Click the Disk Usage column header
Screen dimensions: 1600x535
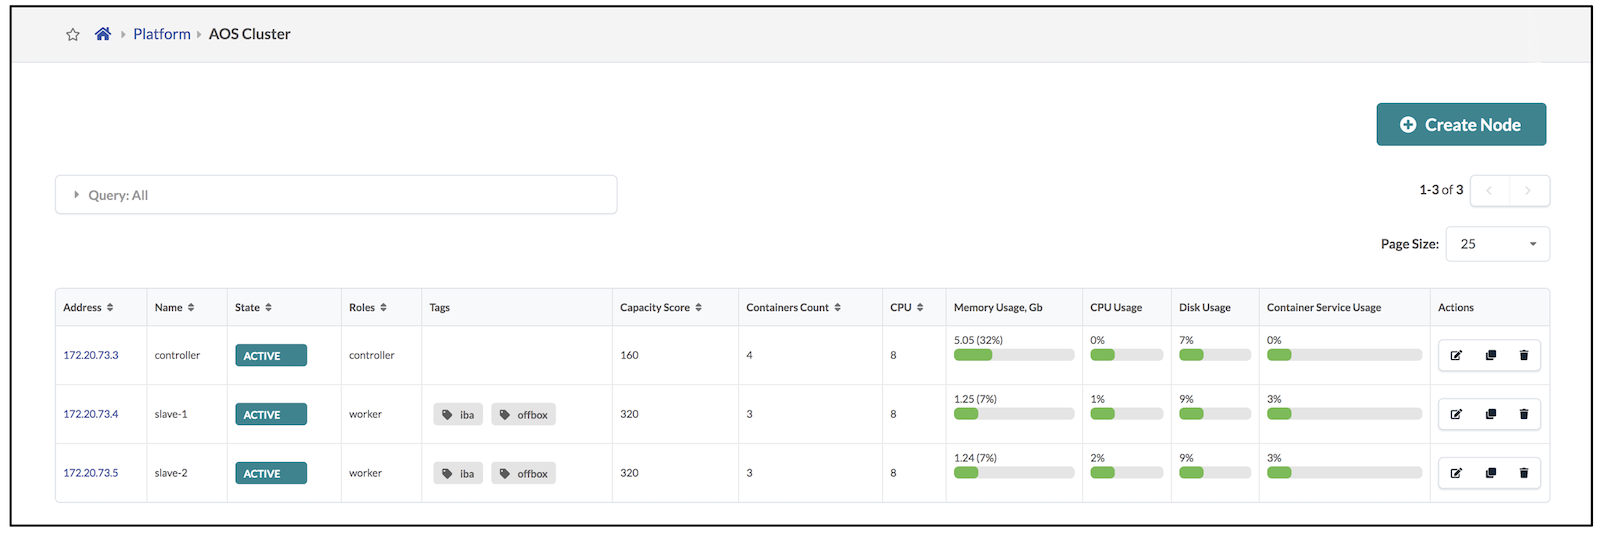(1205, 307)
